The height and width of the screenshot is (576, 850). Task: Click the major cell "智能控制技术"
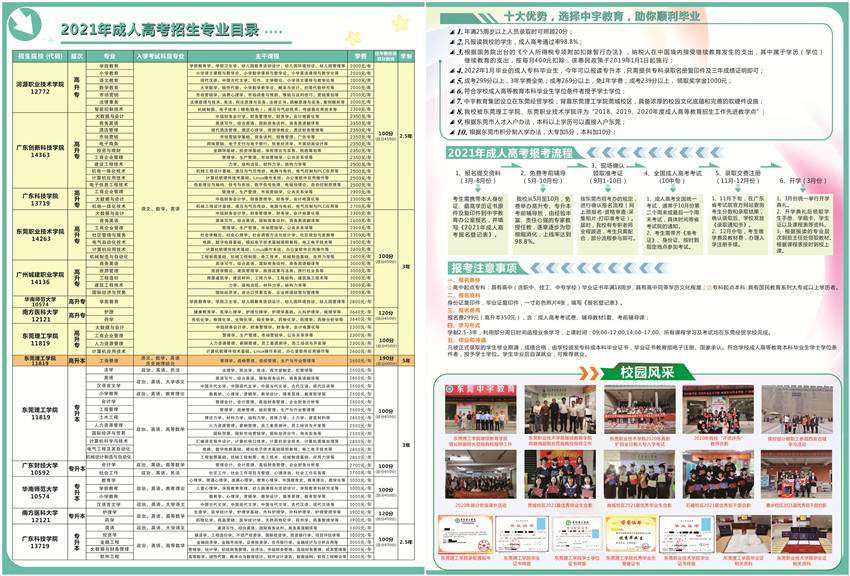point(110,109)
